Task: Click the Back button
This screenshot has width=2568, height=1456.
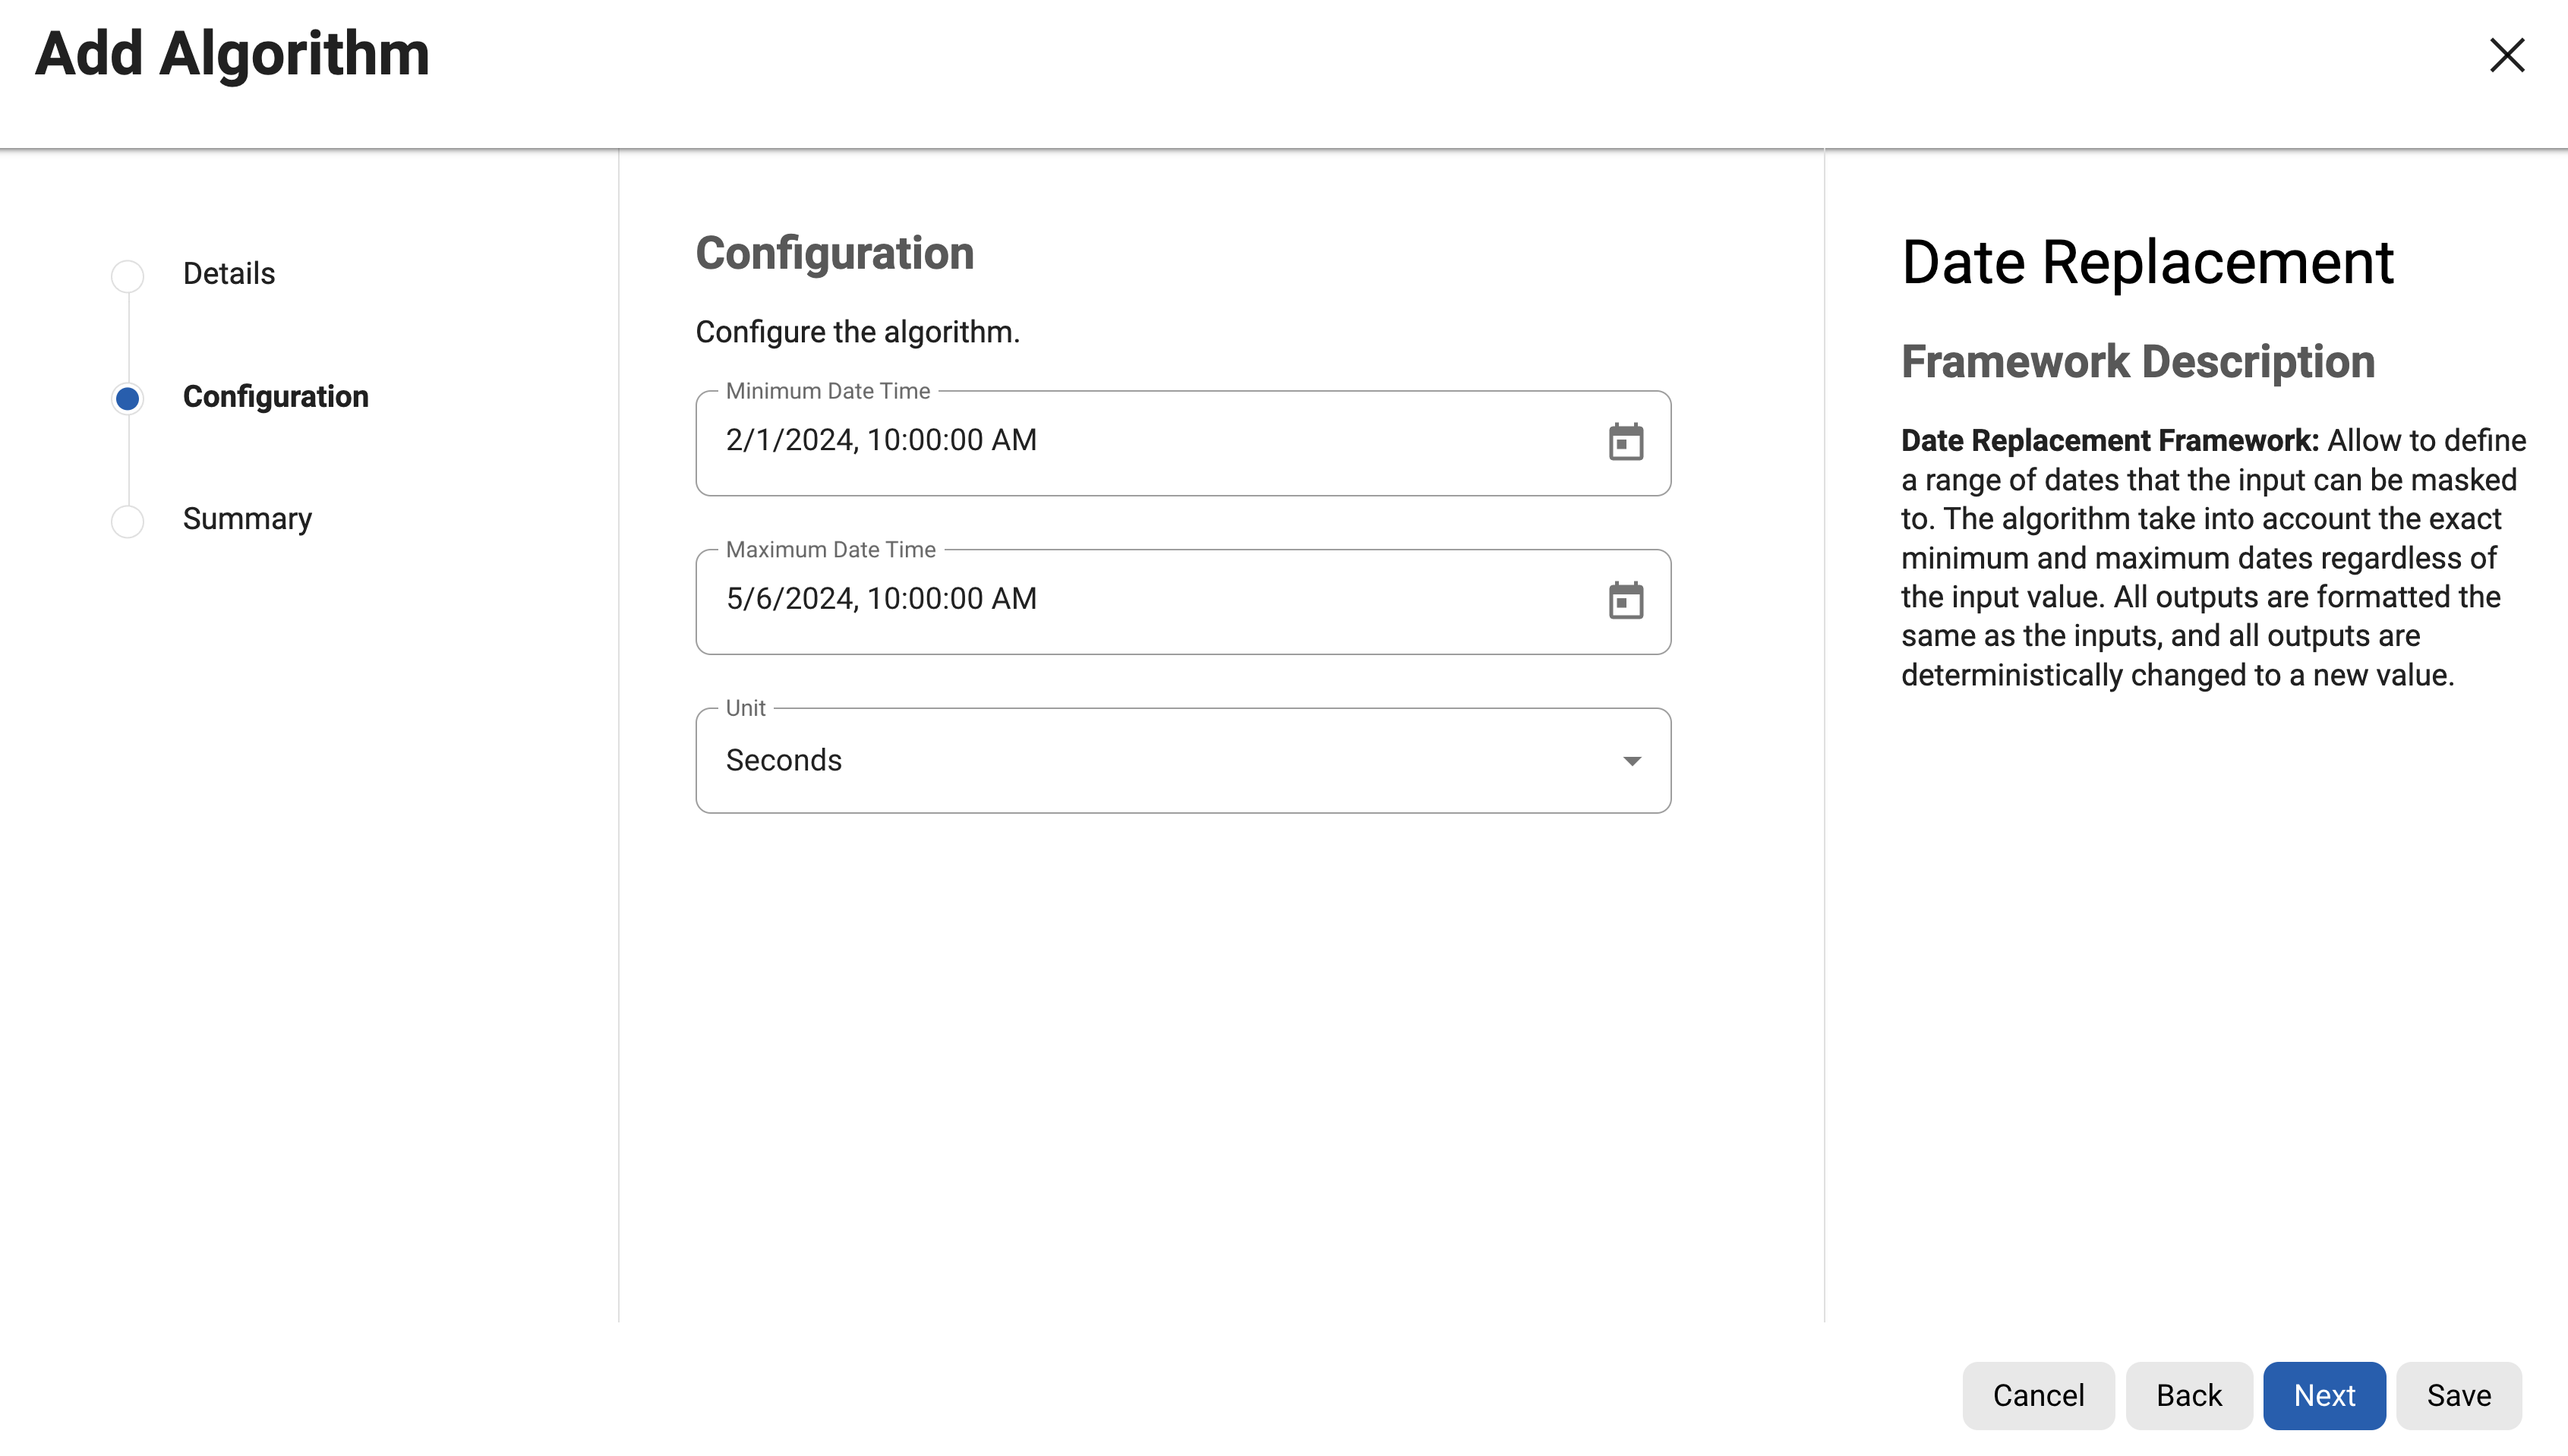Action: pos(2188,1395)
